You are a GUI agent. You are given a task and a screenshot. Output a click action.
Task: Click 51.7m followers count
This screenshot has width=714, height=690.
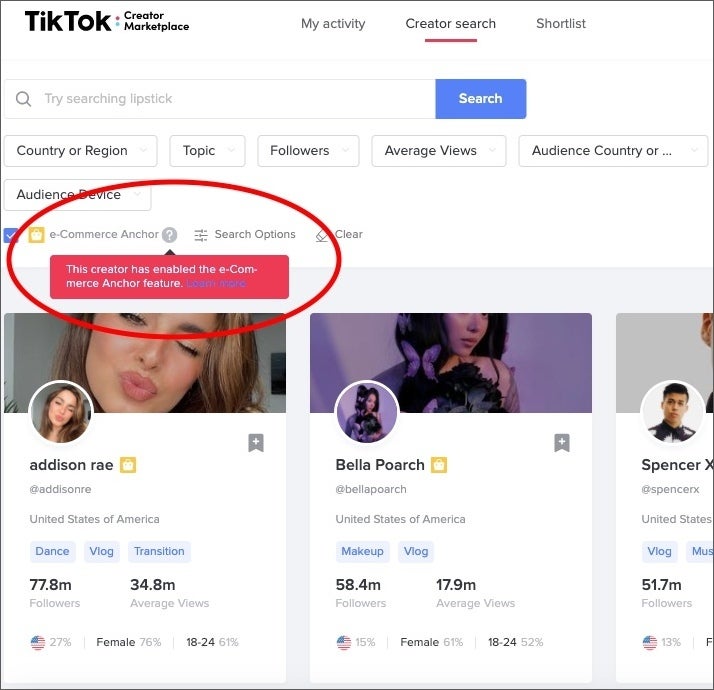[x=662, y=585]
